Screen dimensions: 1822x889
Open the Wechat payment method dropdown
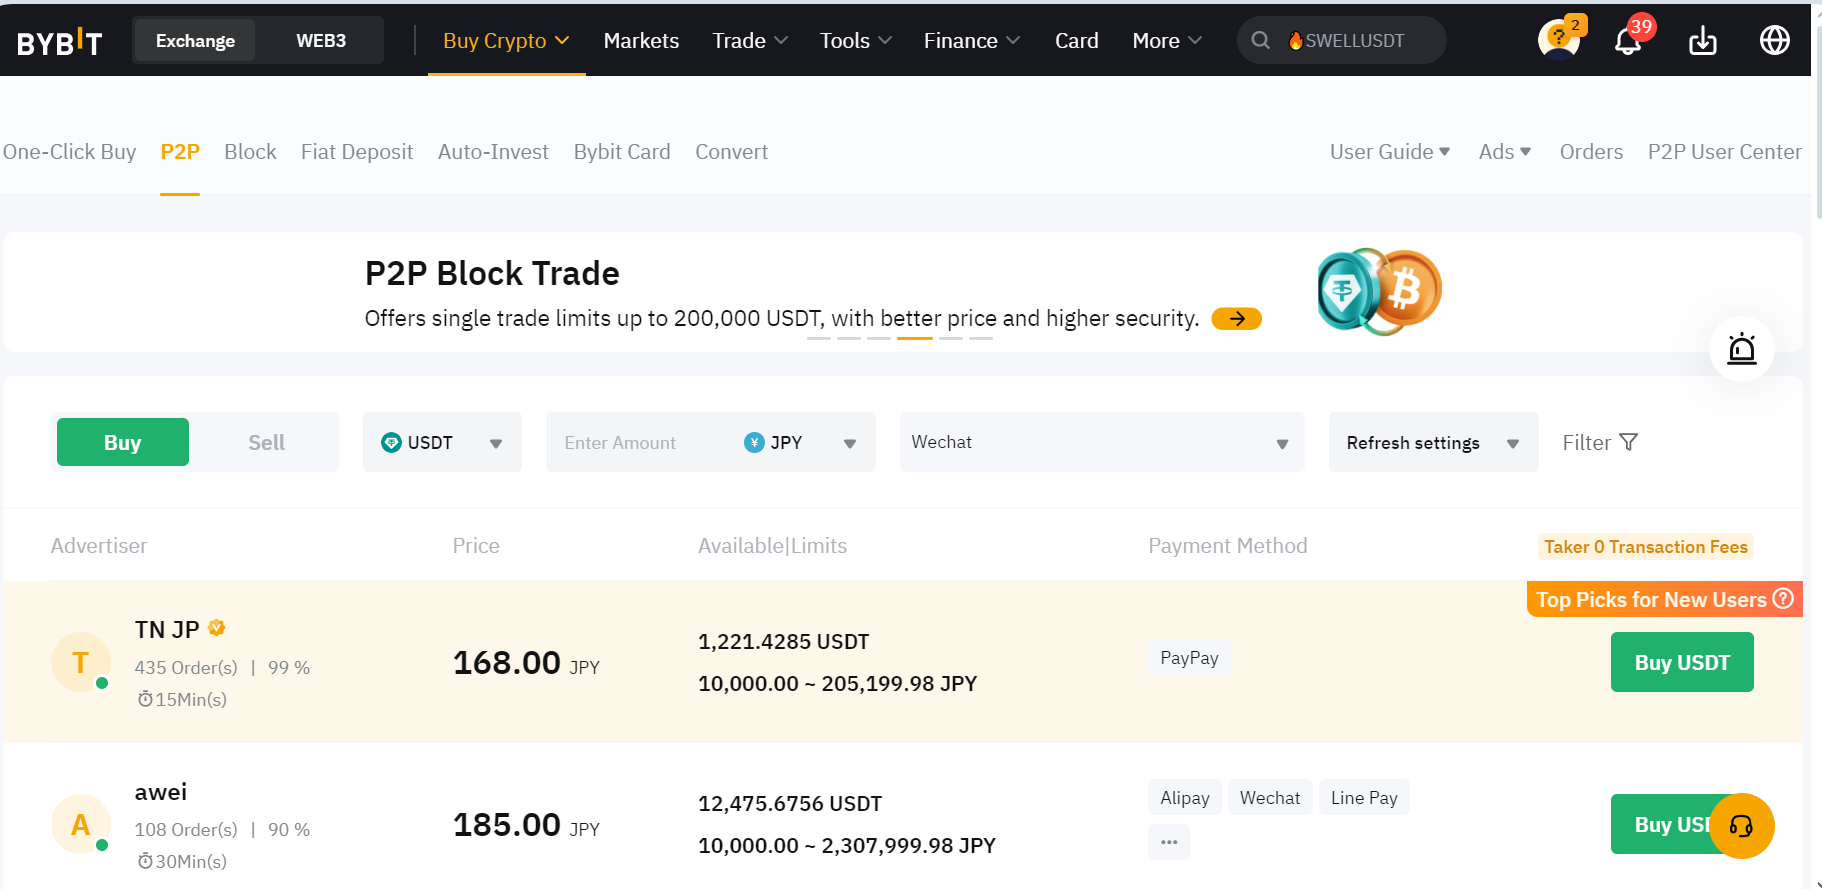coord(1102,442)
